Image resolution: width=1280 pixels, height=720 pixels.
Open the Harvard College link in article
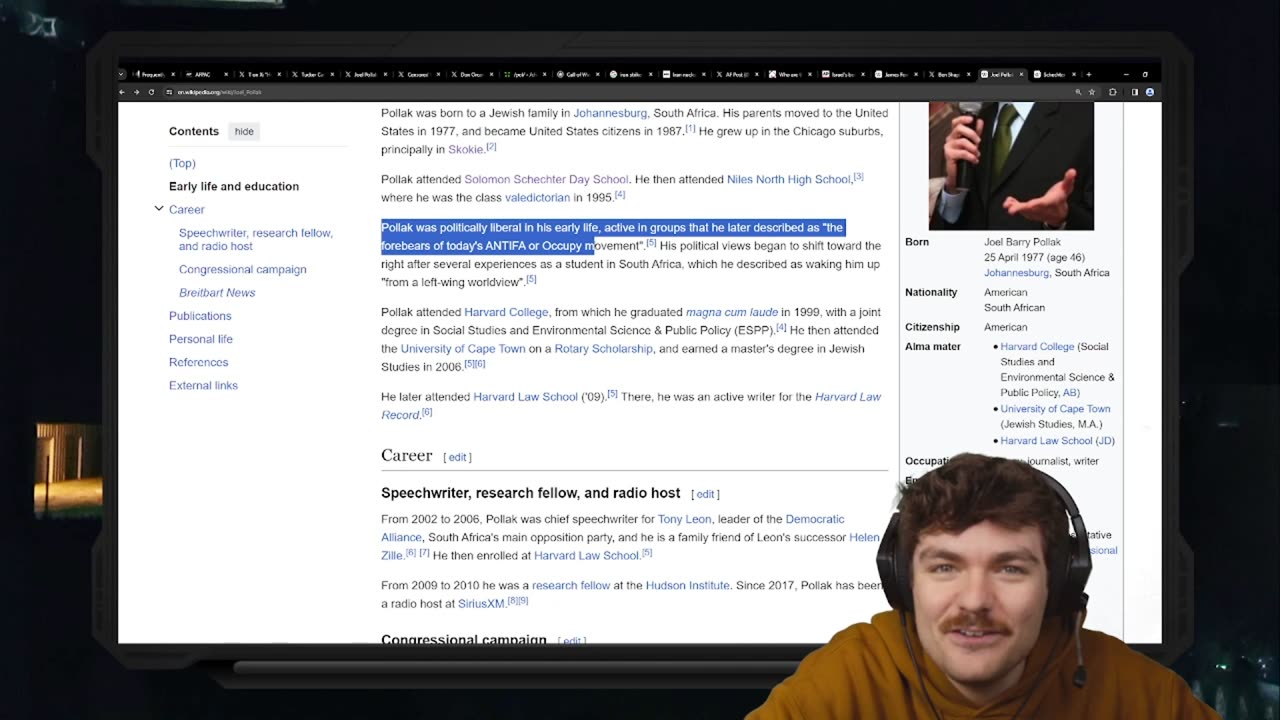(x=506, y=312)
